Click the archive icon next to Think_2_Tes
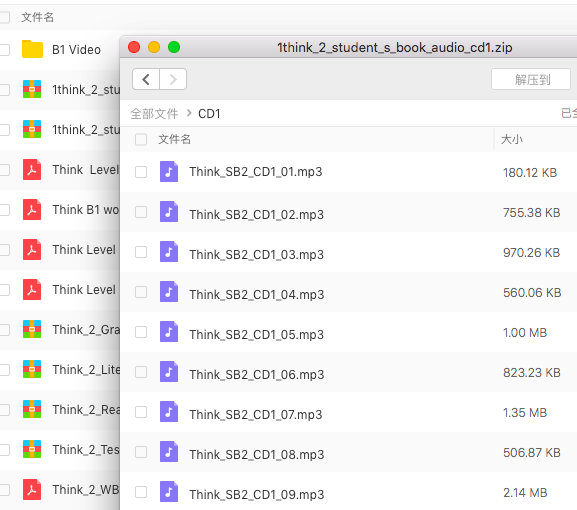 coord(32,450)
